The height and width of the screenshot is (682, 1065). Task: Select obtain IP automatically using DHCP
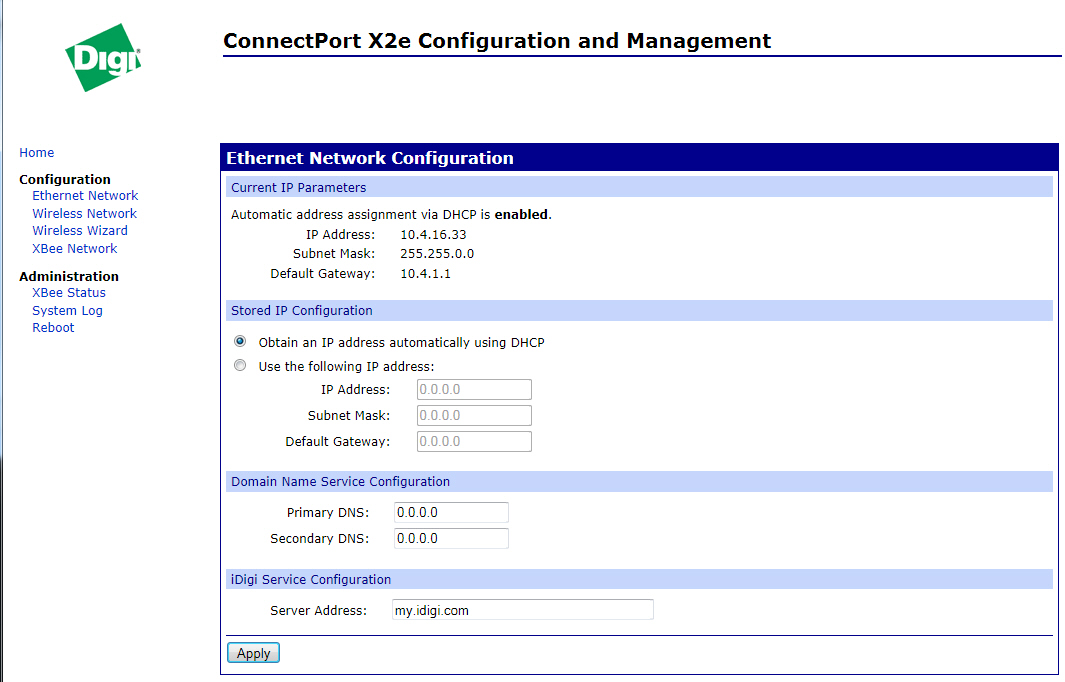[240, 342]
